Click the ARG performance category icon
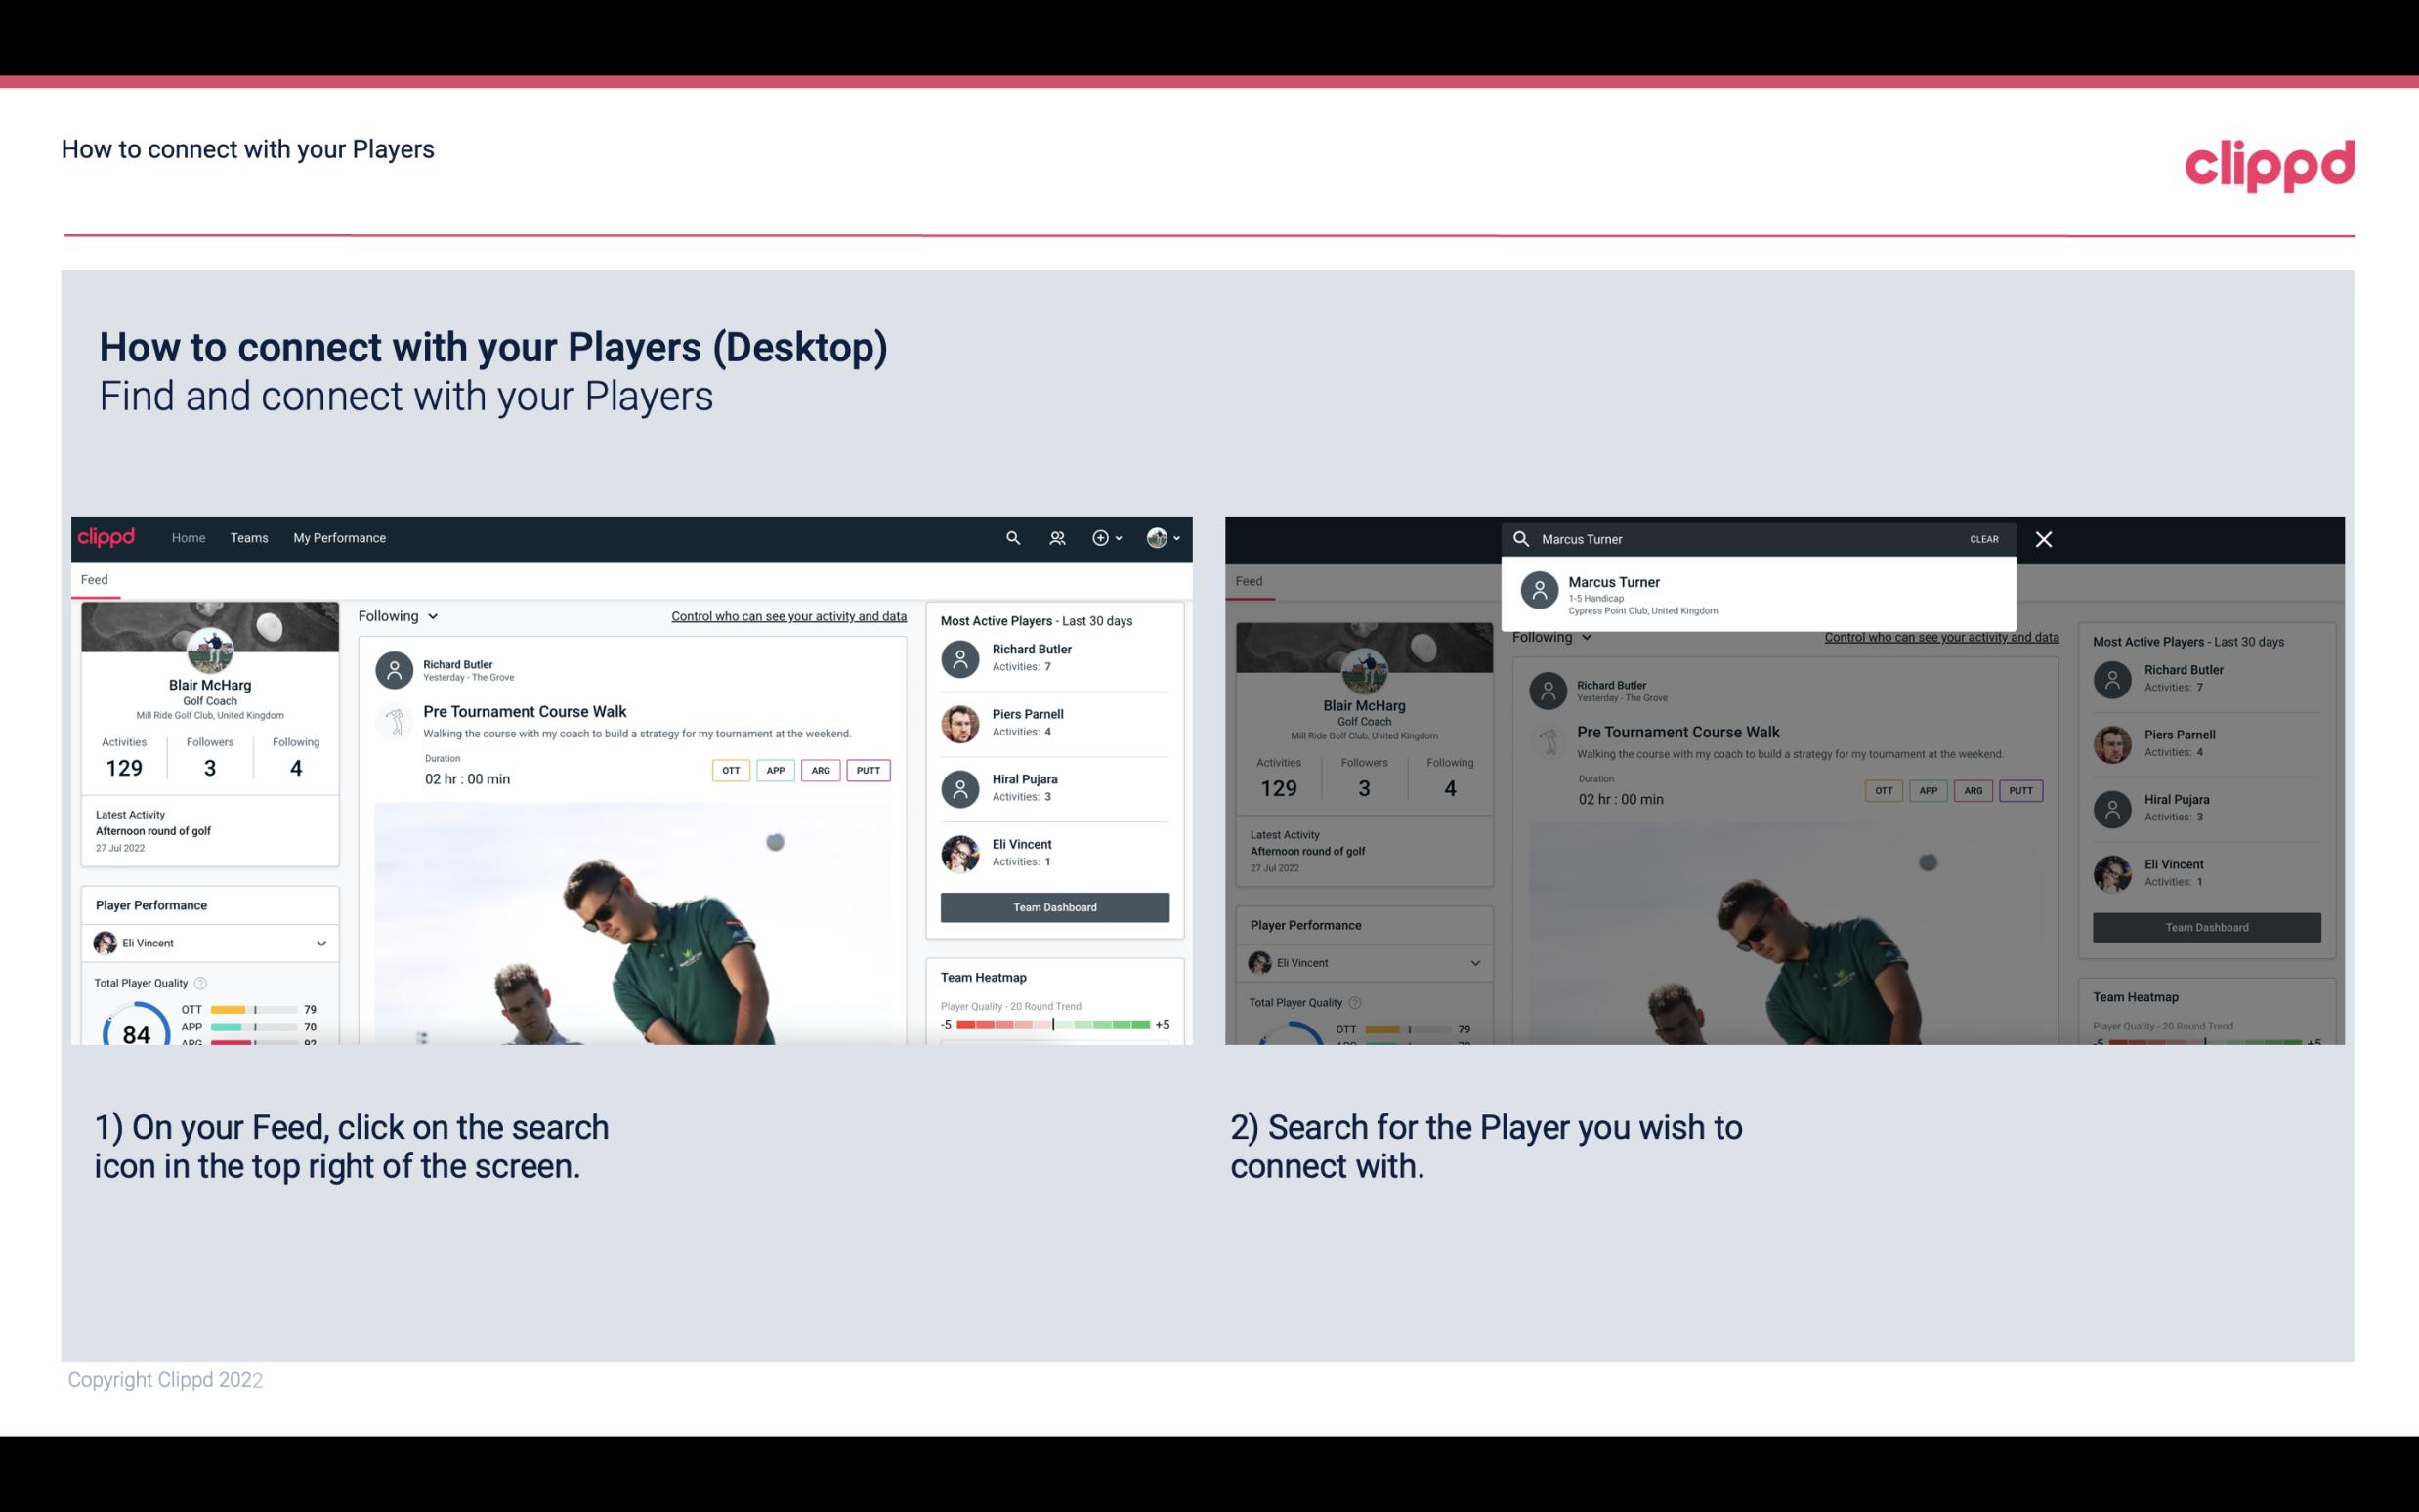 click(x=821, y=768)
